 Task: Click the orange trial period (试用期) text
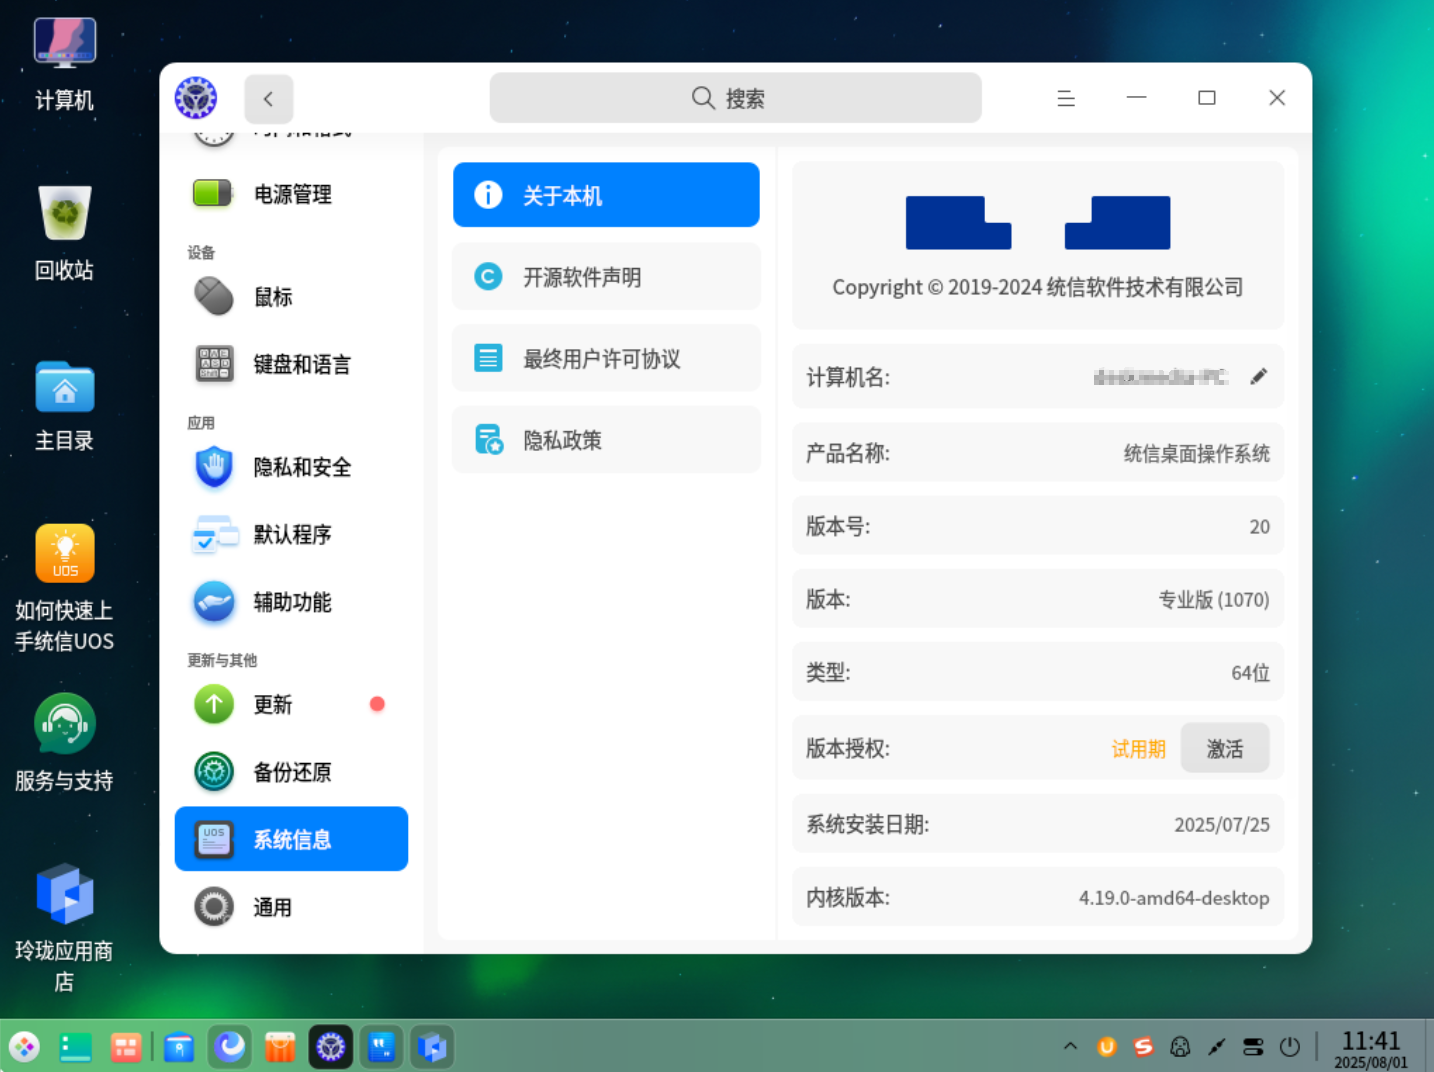[1139, 749]
